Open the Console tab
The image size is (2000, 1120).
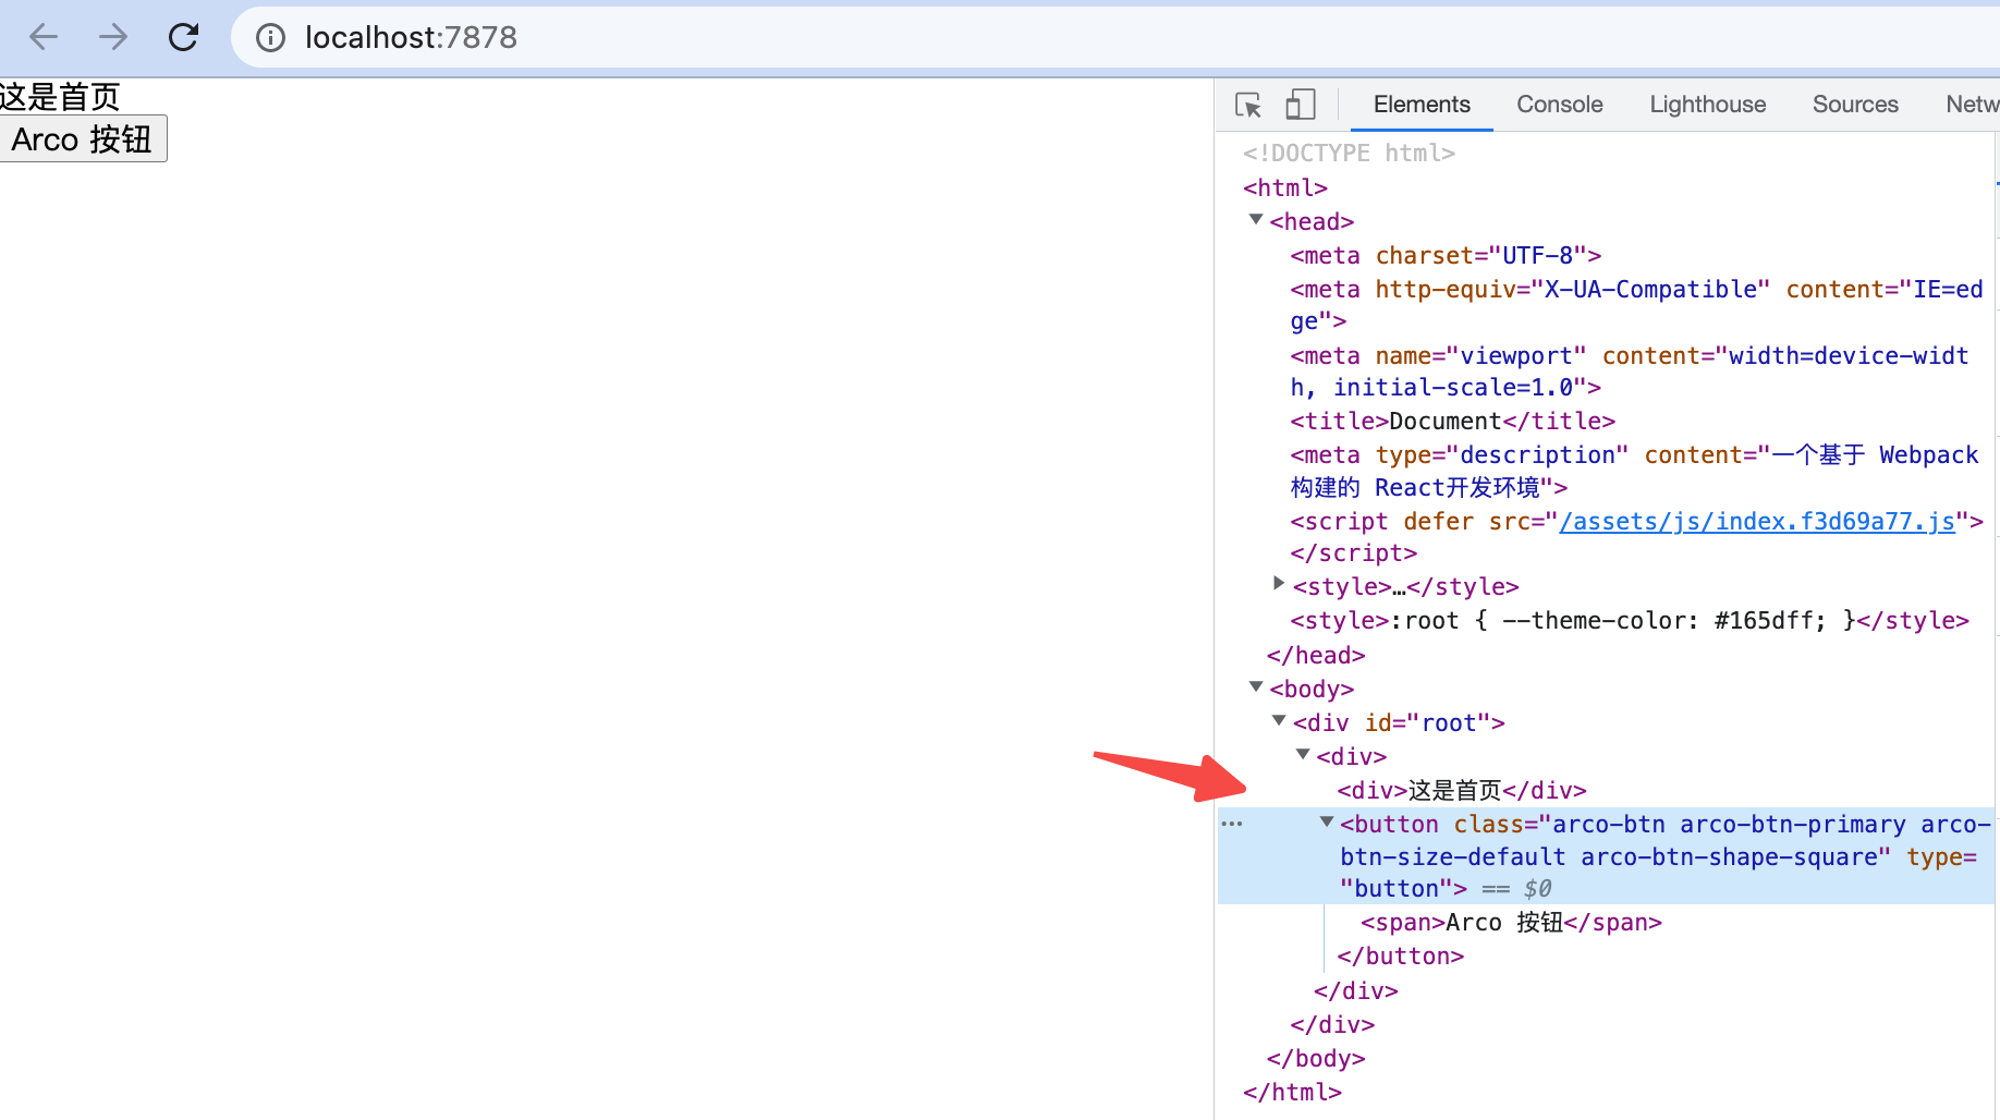(x=1559, y=104)
